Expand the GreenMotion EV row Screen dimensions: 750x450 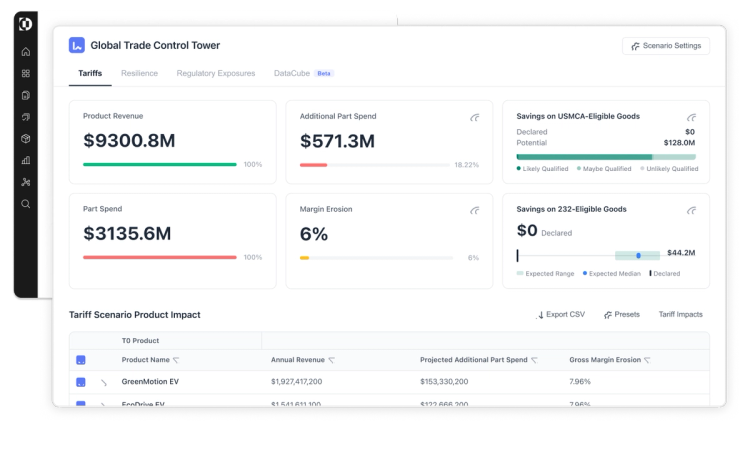click(x=104, y=383)
